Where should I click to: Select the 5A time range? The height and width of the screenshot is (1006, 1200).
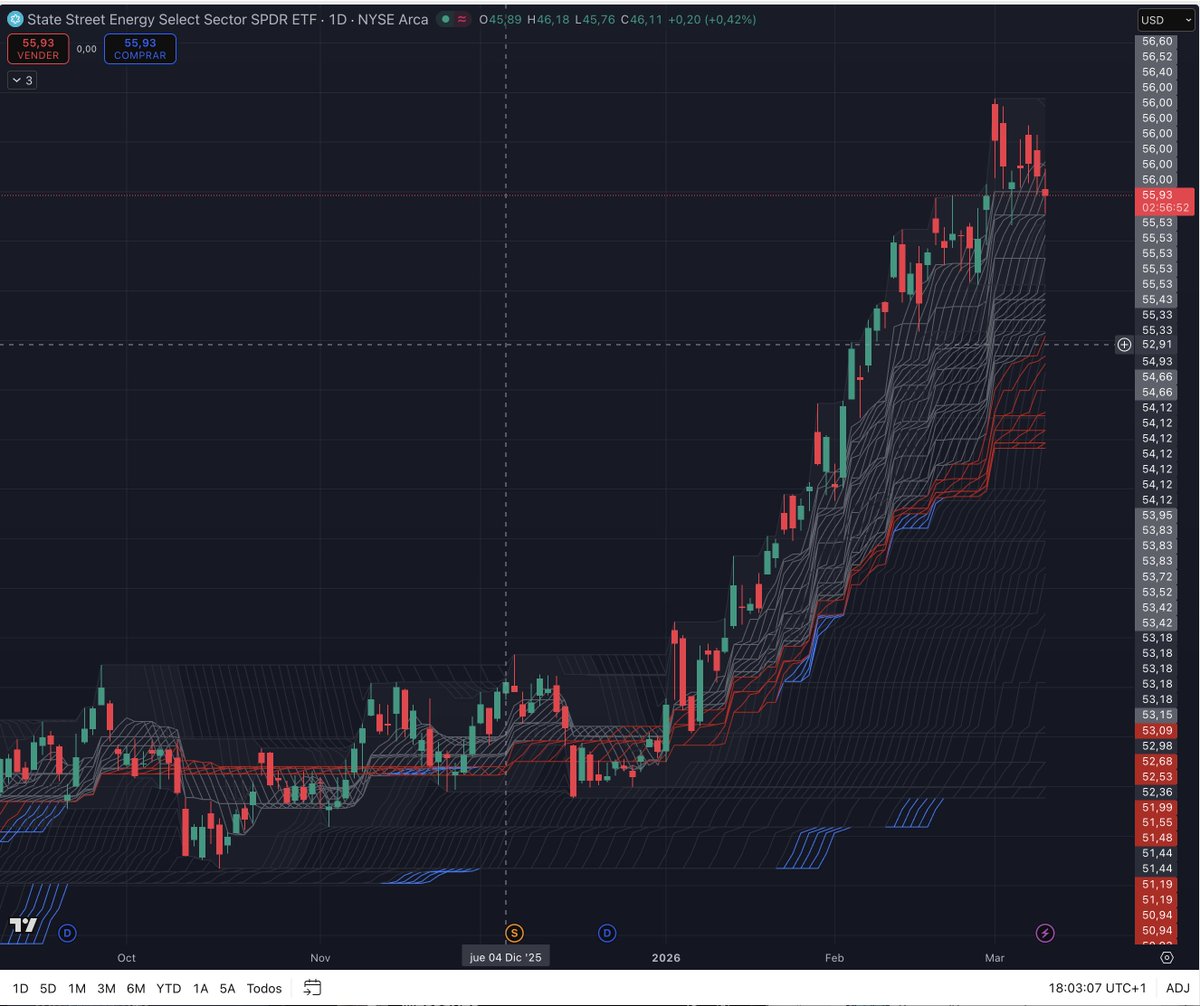pyautogui.click(x=227, y=988)
